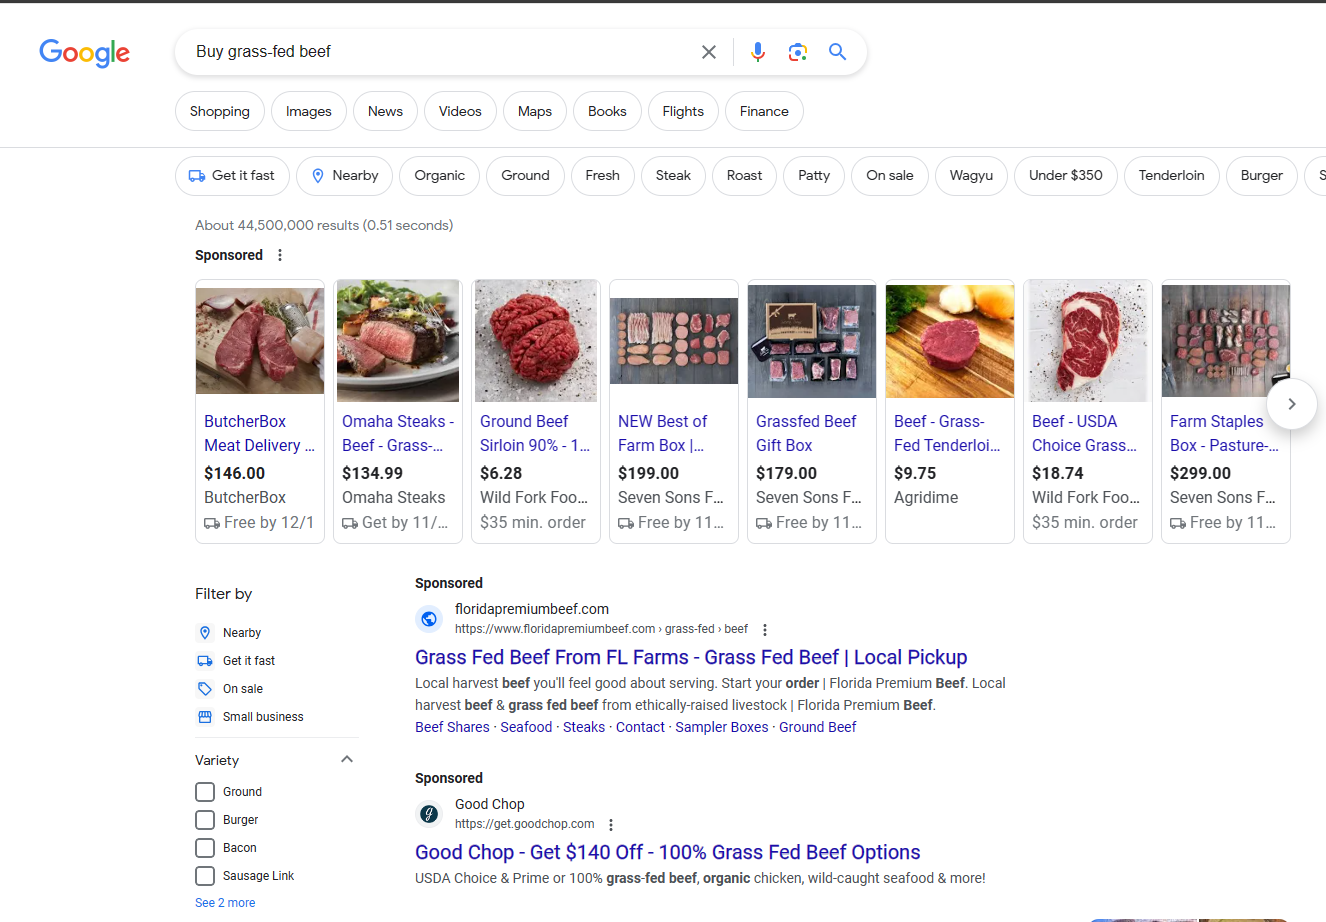Image resolution: width=1326 pixels, height=922 pixels.
Task: Apply the Organic filter chip
Action: (x=440, y=176)
